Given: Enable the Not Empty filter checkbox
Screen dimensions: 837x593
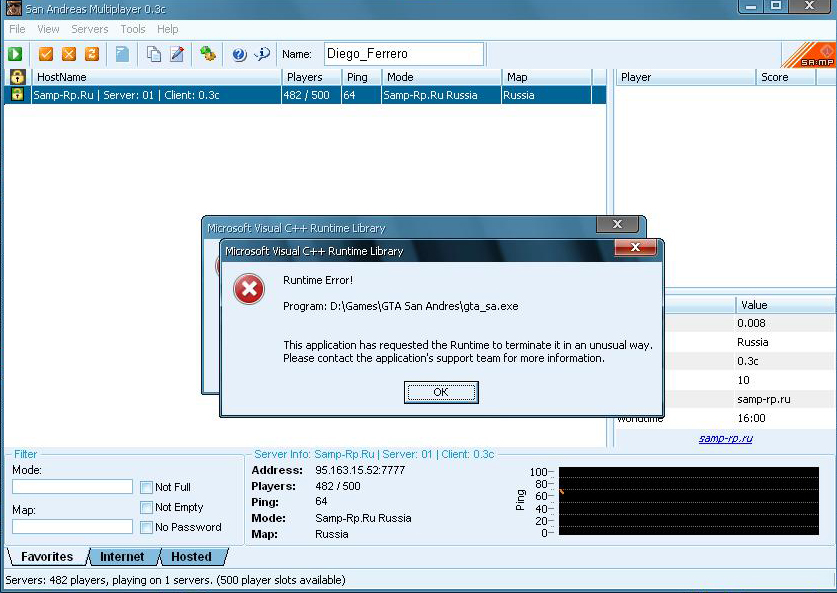Looking at the screenshot, I should 146,507.
